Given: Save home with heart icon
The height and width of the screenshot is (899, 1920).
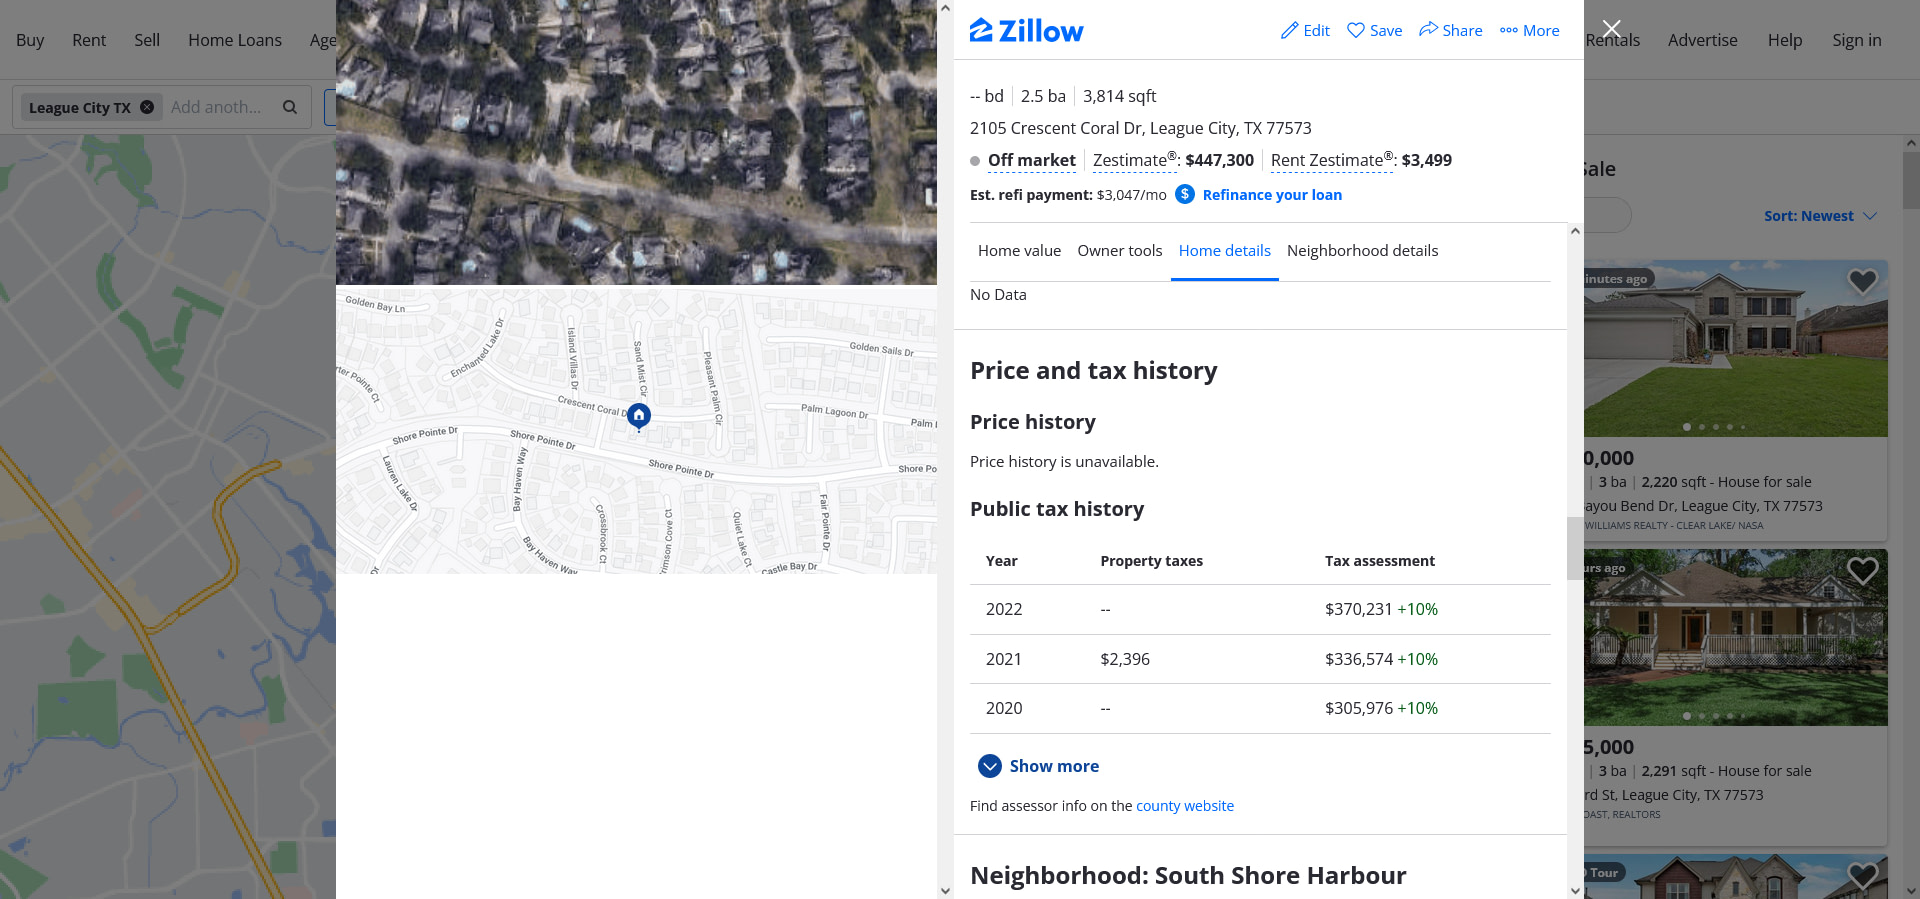Looking at the screenshot, I should 1356,30.
